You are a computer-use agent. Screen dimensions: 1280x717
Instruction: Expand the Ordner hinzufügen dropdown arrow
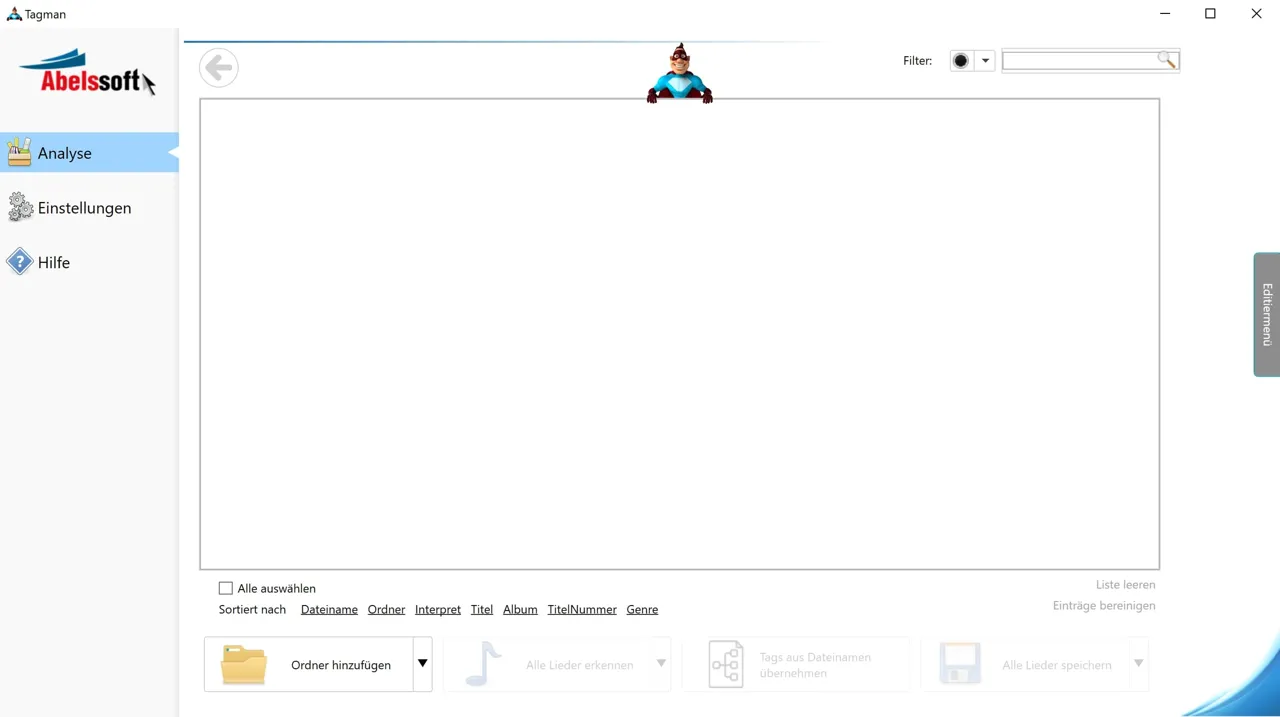coord(422,664)
